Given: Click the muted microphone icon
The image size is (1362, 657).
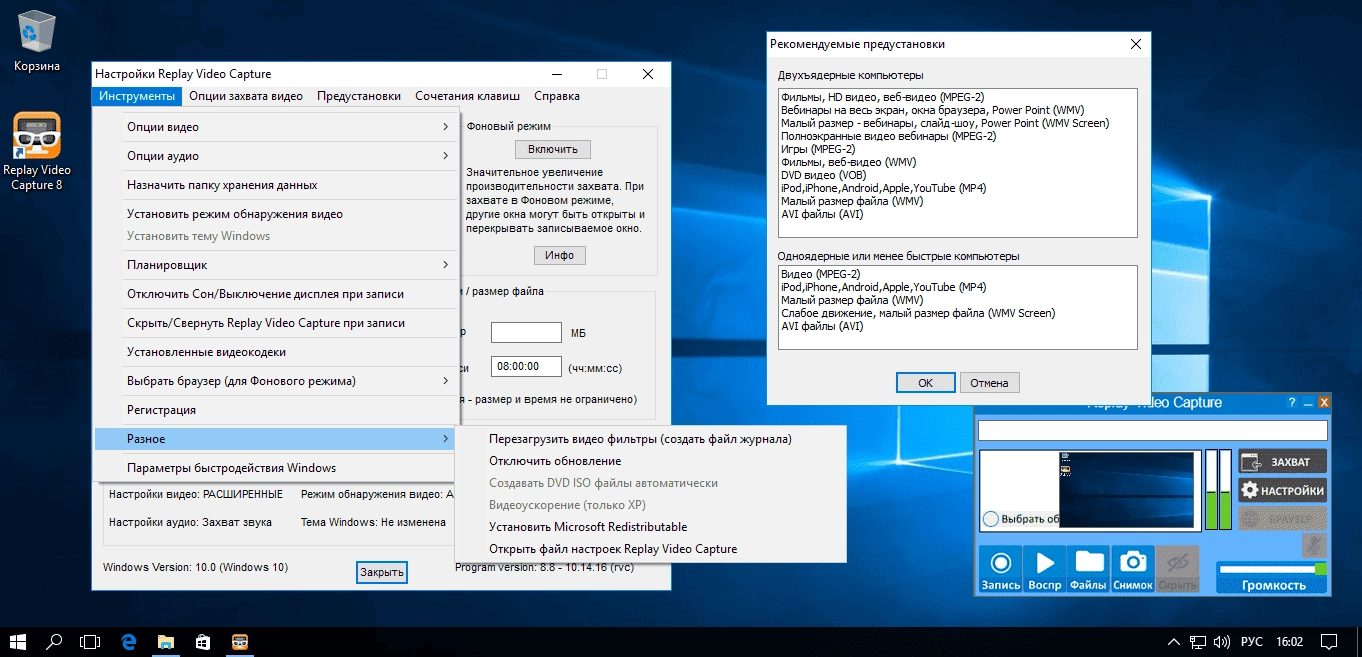Looking at the screenshot, I should [x=1314, y=545].
